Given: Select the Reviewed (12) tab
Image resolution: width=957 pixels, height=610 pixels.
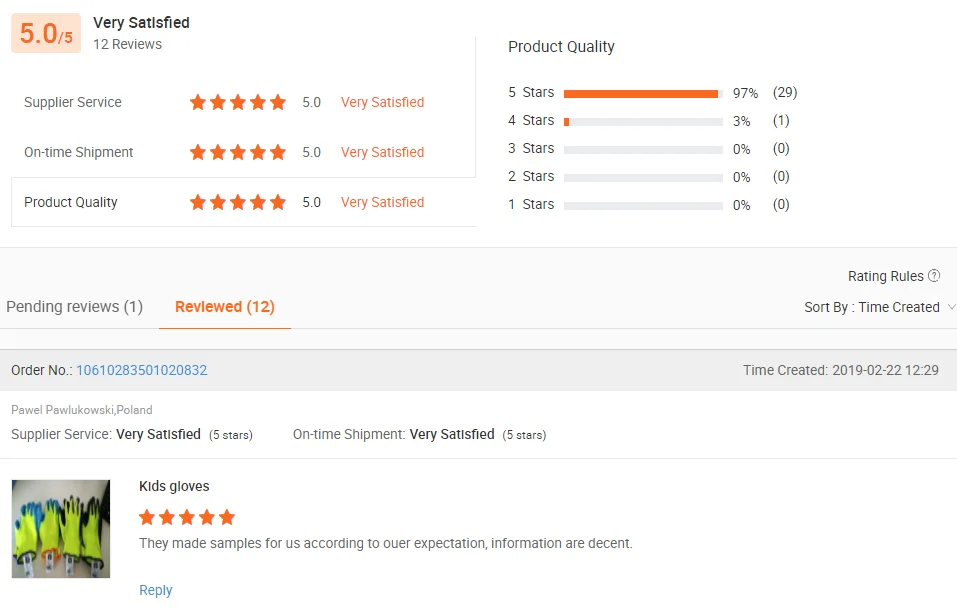Looking at the screenshot, I should (224, 307).
